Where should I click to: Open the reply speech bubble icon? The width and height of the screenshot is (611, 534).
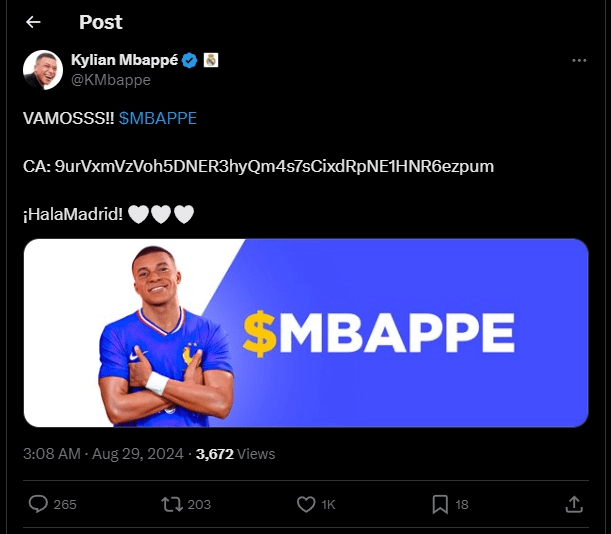click(38, 504)
